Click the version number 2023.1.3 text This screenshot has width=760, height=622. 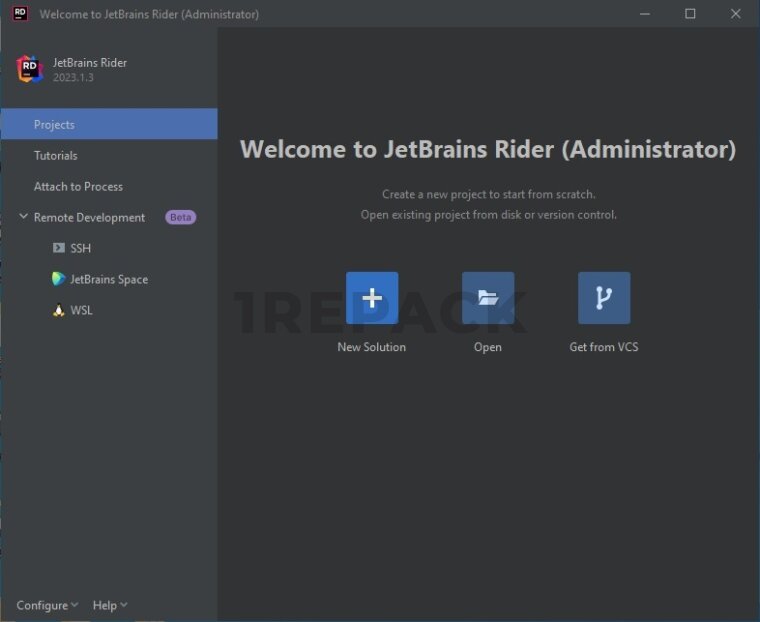coord(73,78)
